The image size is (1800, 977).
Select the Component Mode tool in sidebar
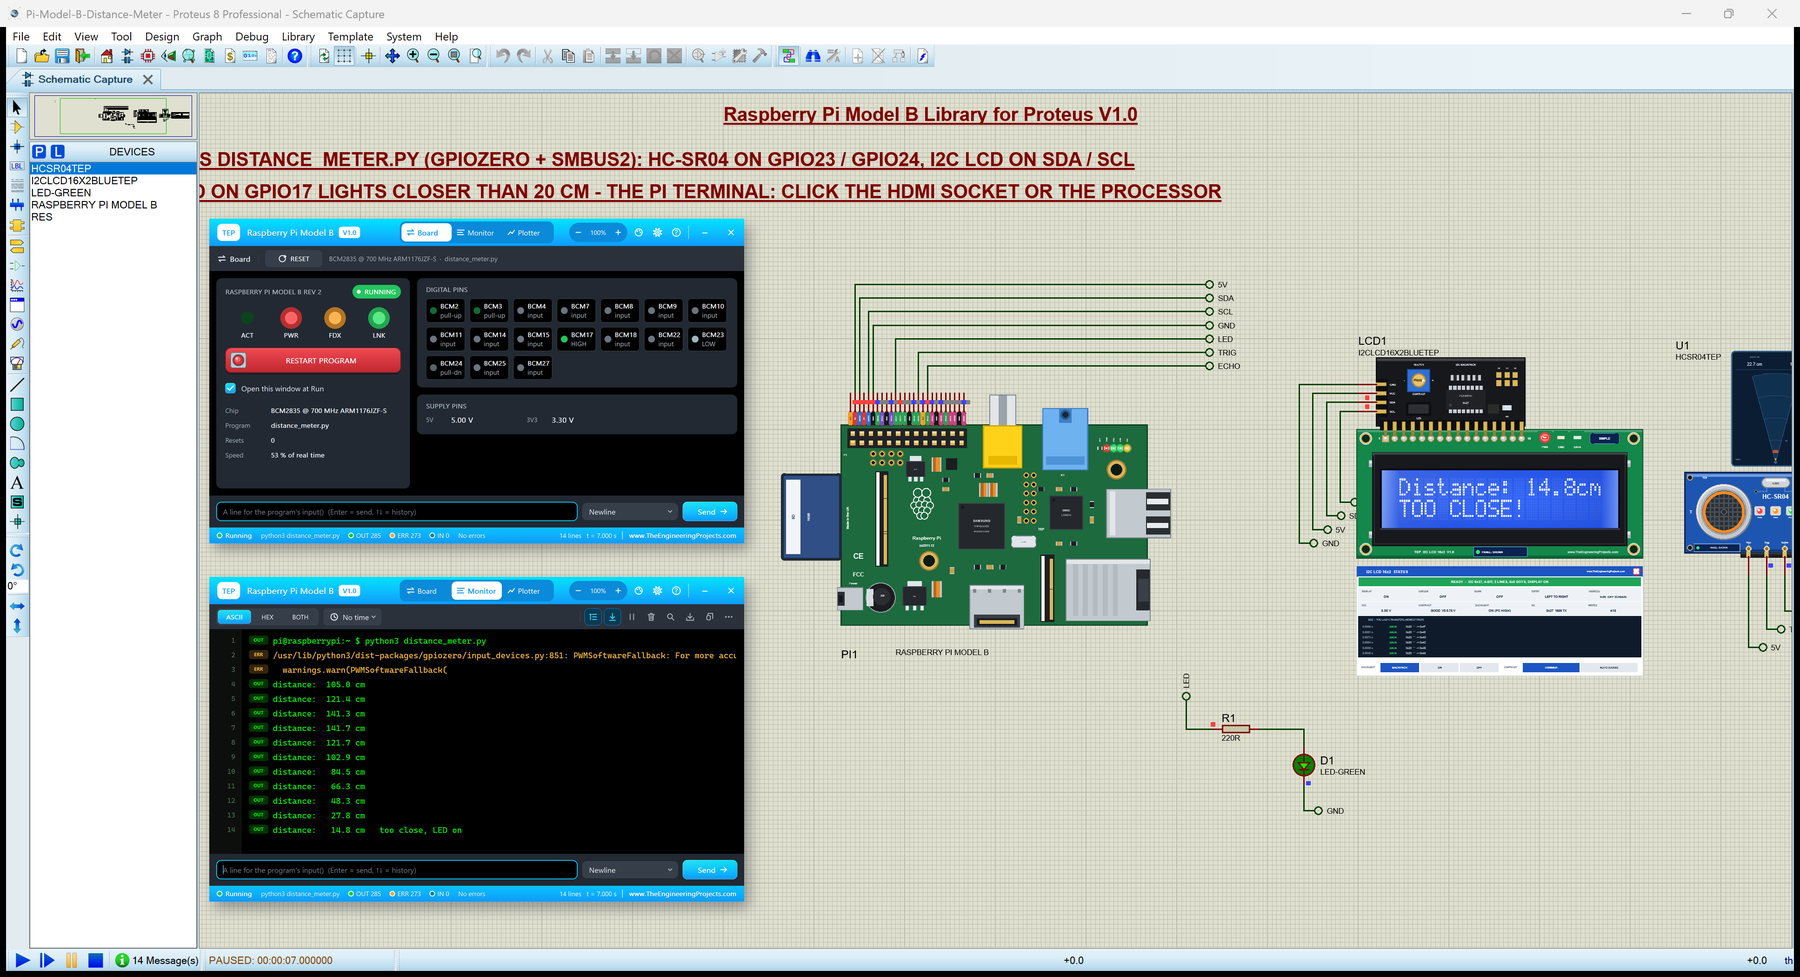pyautogui.click(x=17, y=127)
